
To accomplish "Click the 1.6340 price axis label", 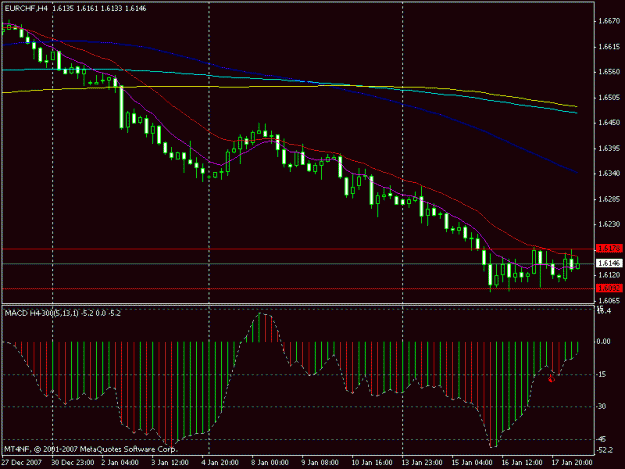I will [609, 173].
